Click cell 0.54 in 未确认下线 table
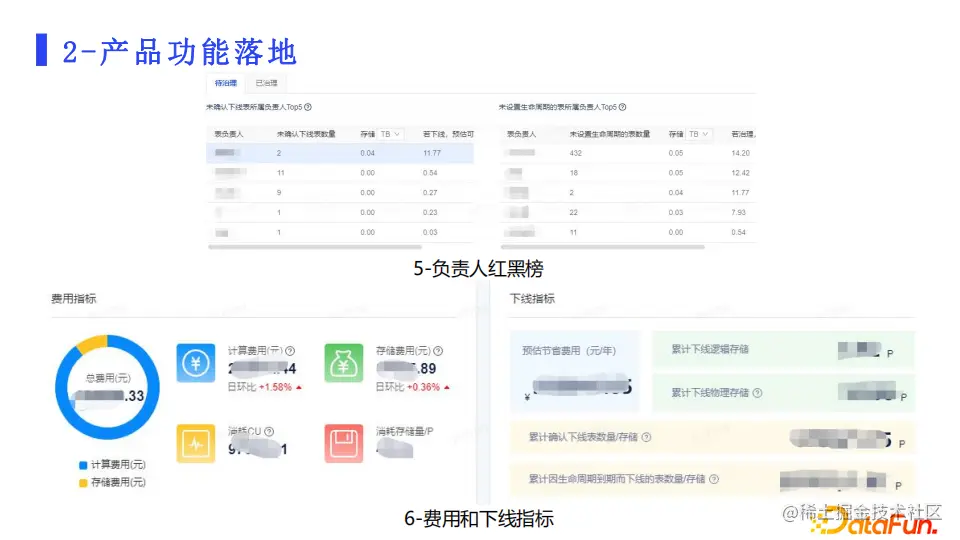Viewport: 960px width, 540px height. 430,173
